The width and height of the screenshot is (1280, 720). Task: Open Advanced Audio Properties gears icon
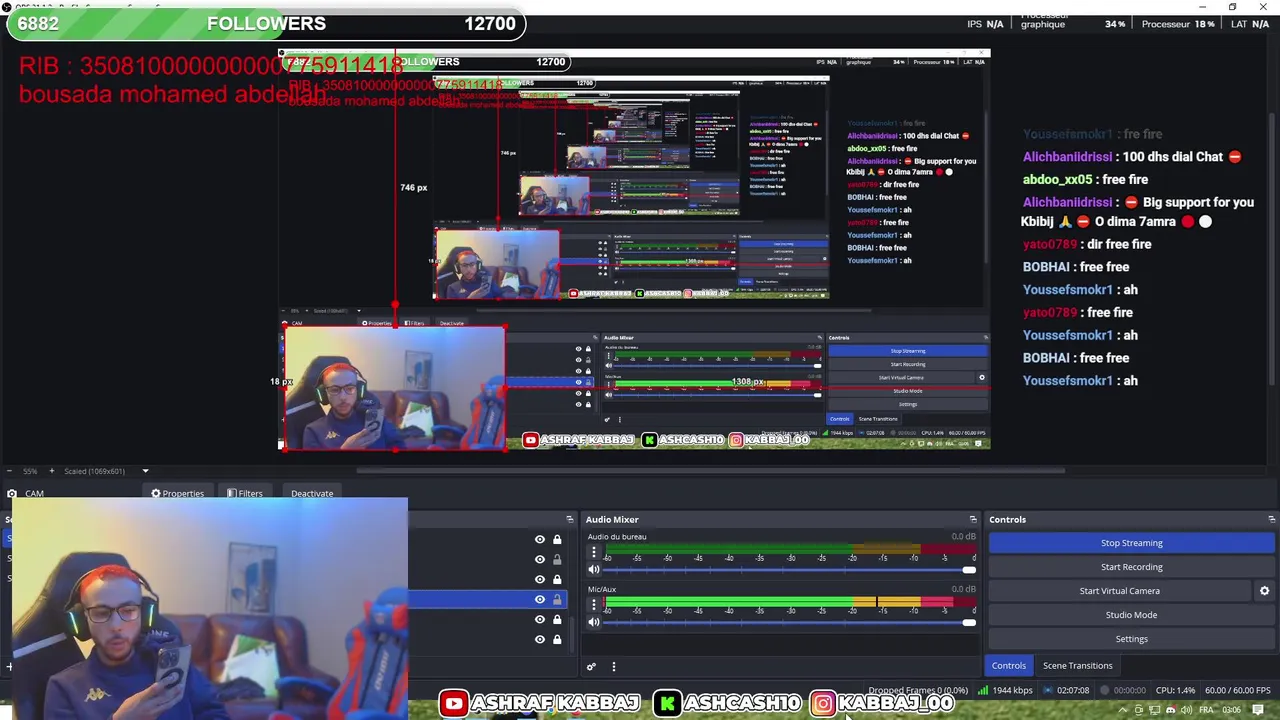coord(591,666)
